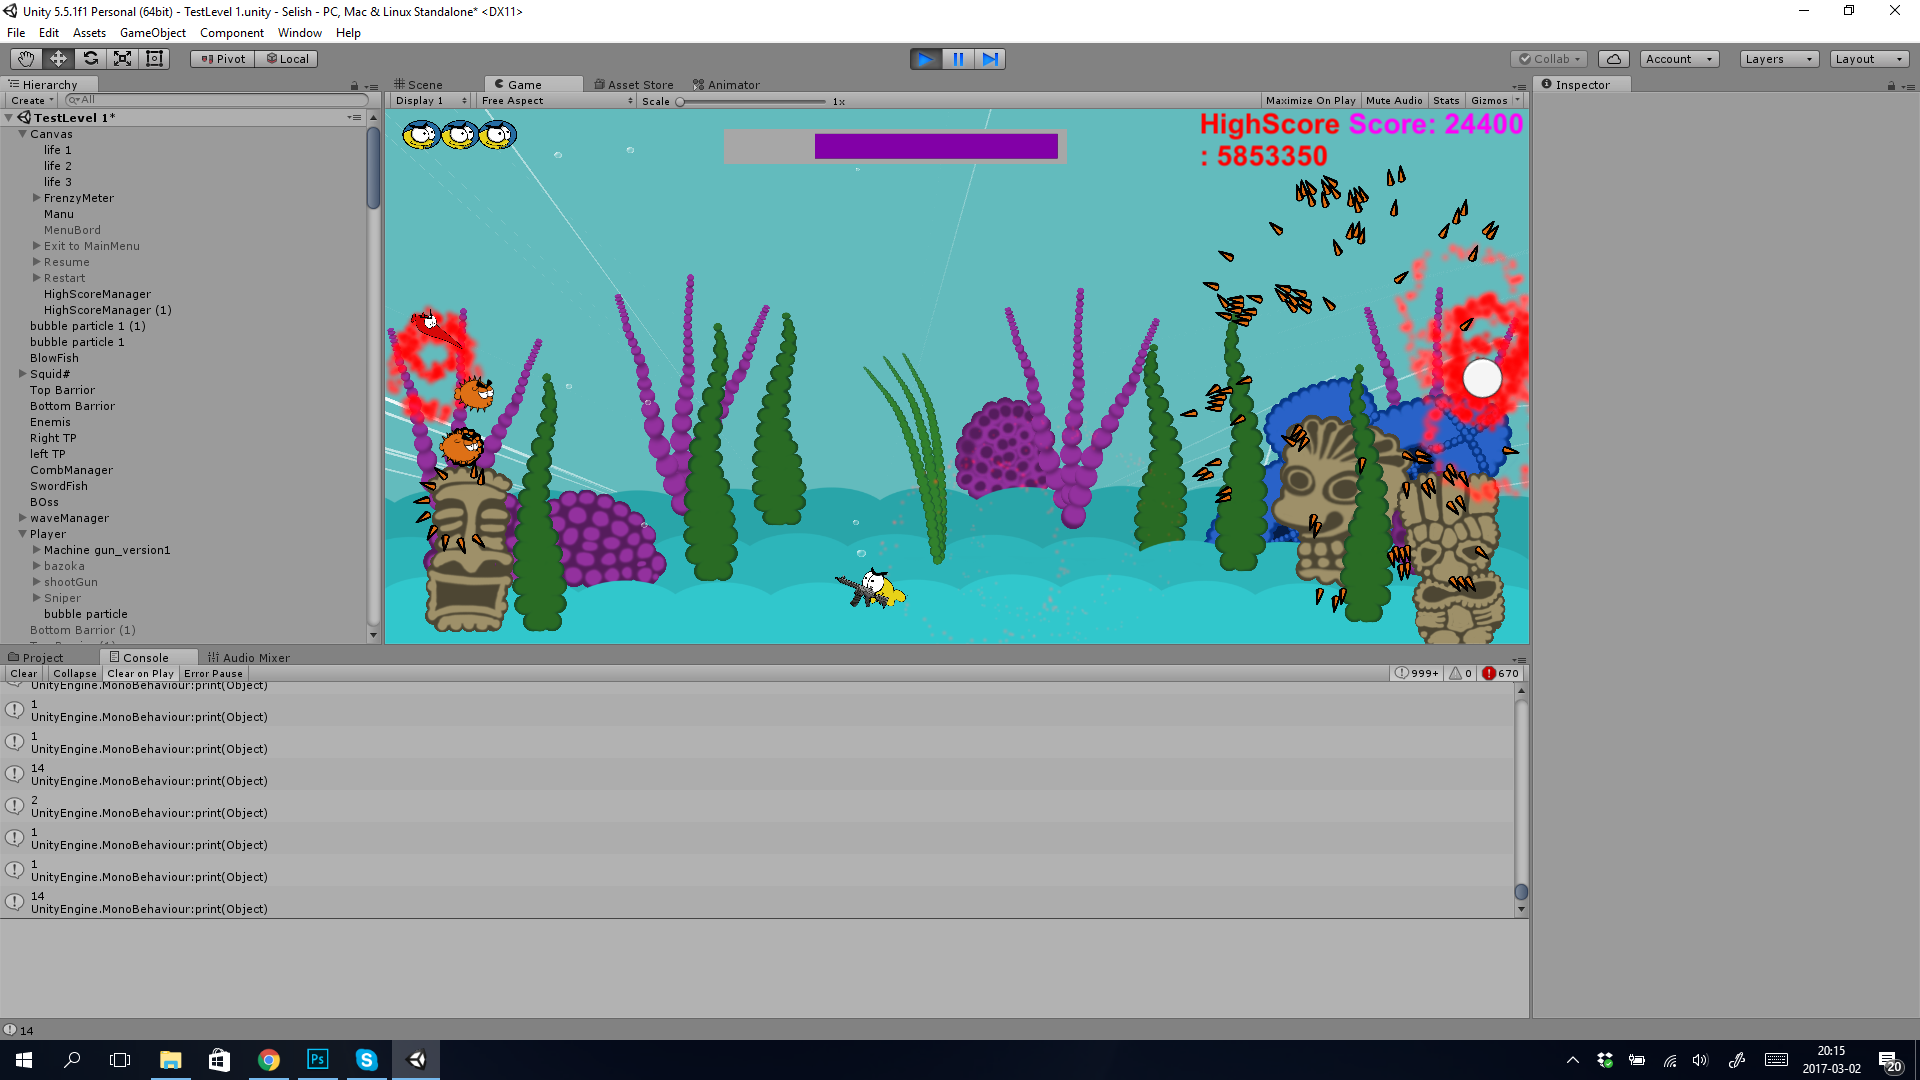Select the Scale tool
1920x1080 pixels.
[x=122, y=59]
